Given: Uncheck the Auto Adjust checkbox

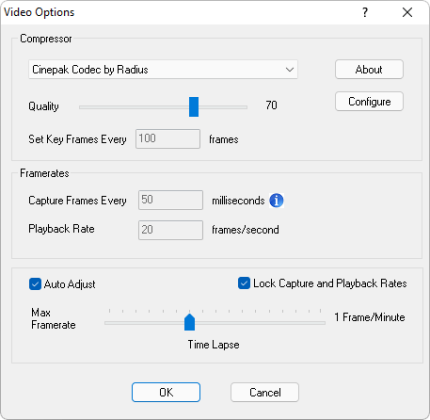Looking at the screenshot, I should (x=35, y=284).
